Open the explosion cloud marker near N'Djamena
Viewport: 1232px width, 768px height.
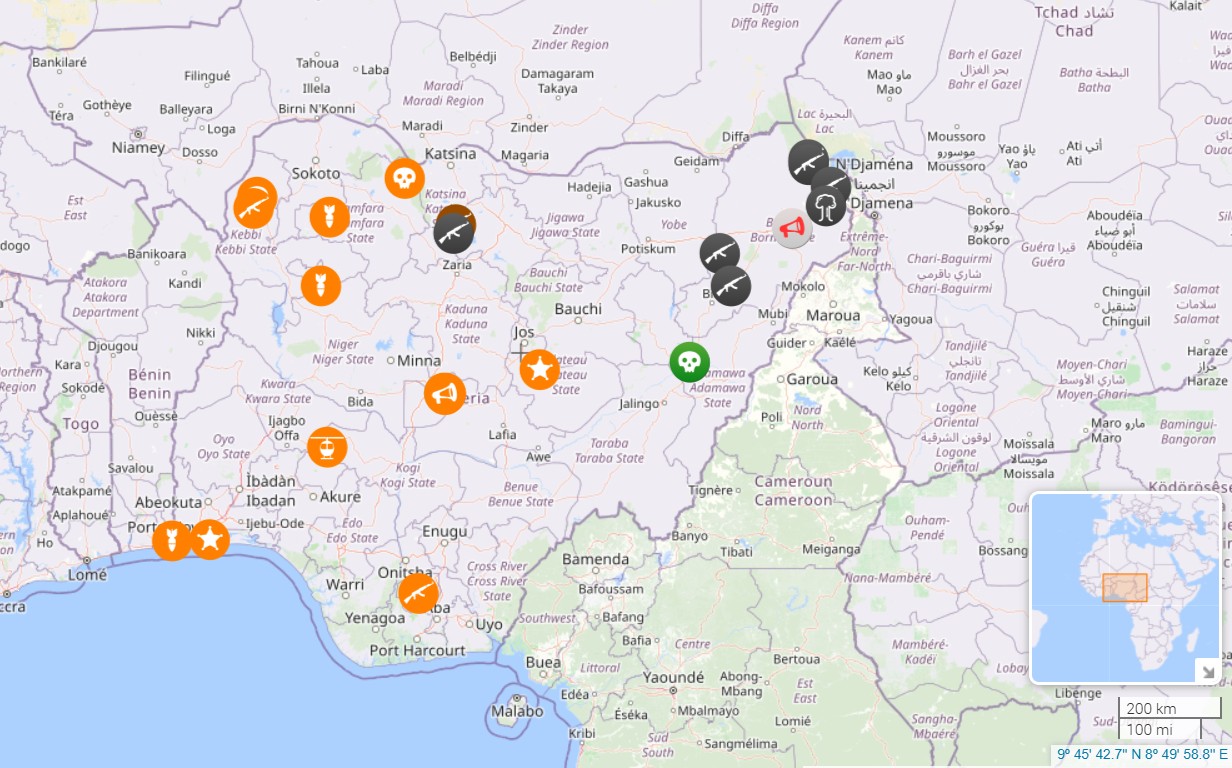point(826,206)
